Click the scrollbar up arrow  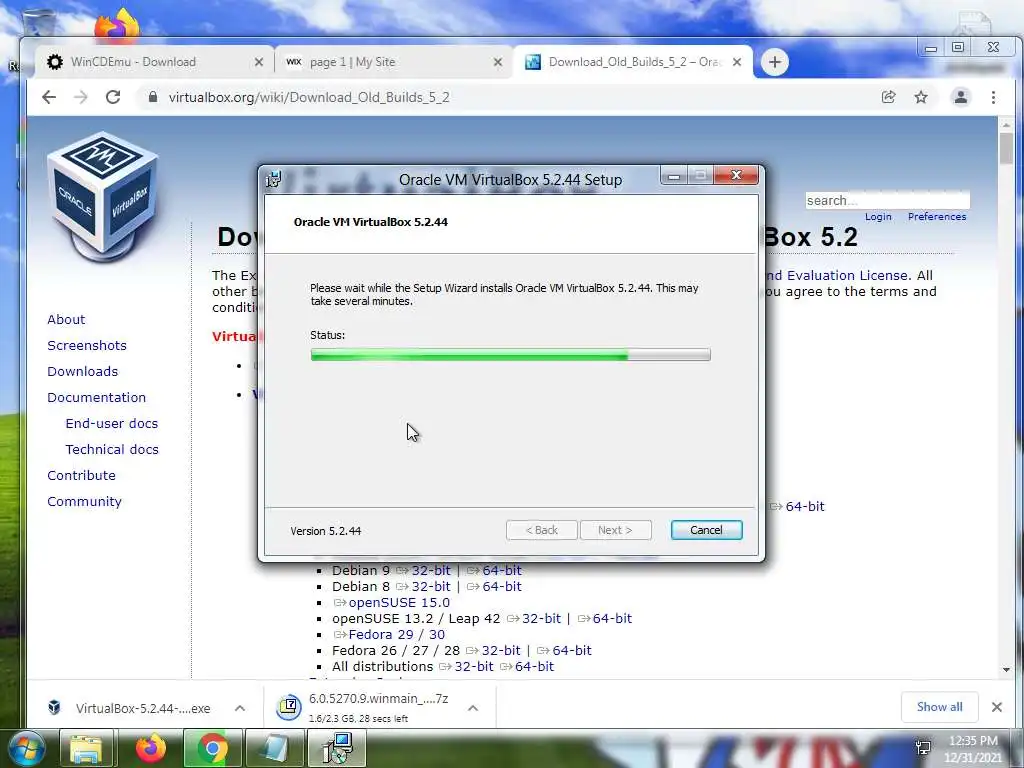1006,124
